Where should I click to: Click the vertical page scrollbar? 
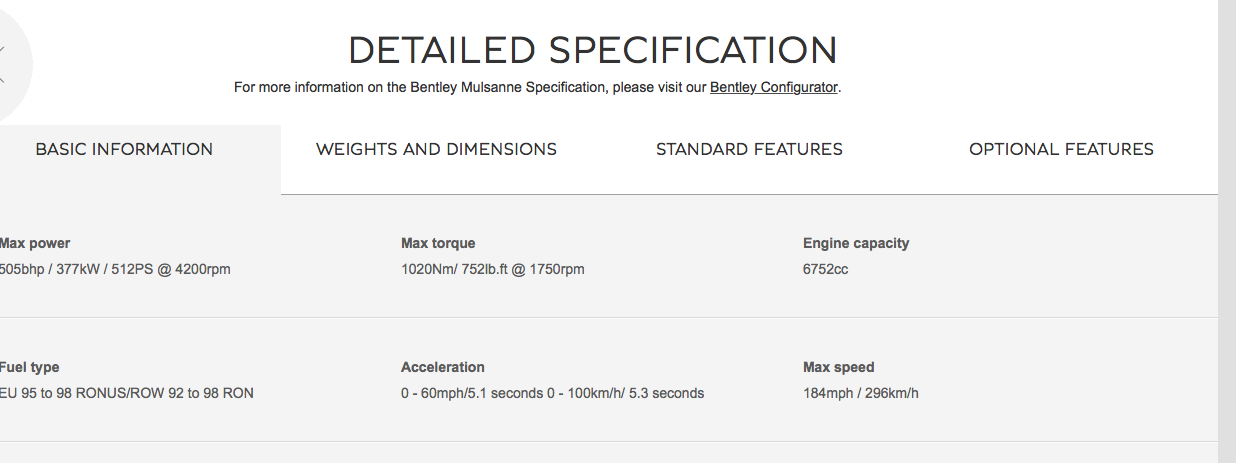[1227, 231]
